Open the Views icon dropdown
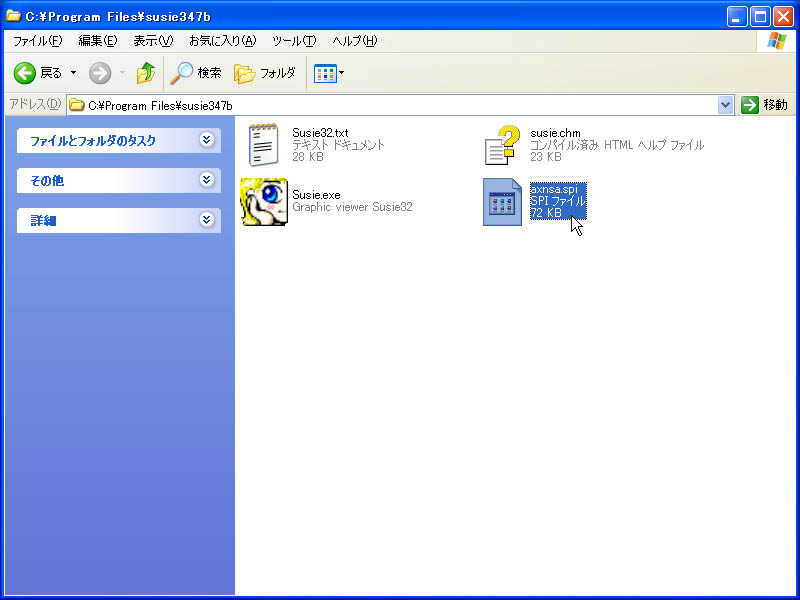800x600 pixels. click(329, 73)
